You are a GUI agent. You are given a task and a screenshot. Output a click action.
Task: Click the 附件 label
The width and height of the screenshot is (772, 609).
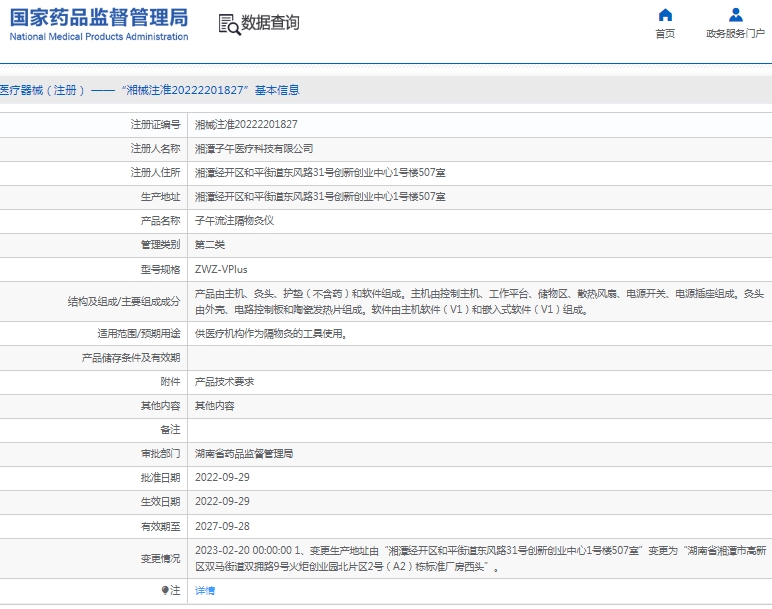(170, 382)
